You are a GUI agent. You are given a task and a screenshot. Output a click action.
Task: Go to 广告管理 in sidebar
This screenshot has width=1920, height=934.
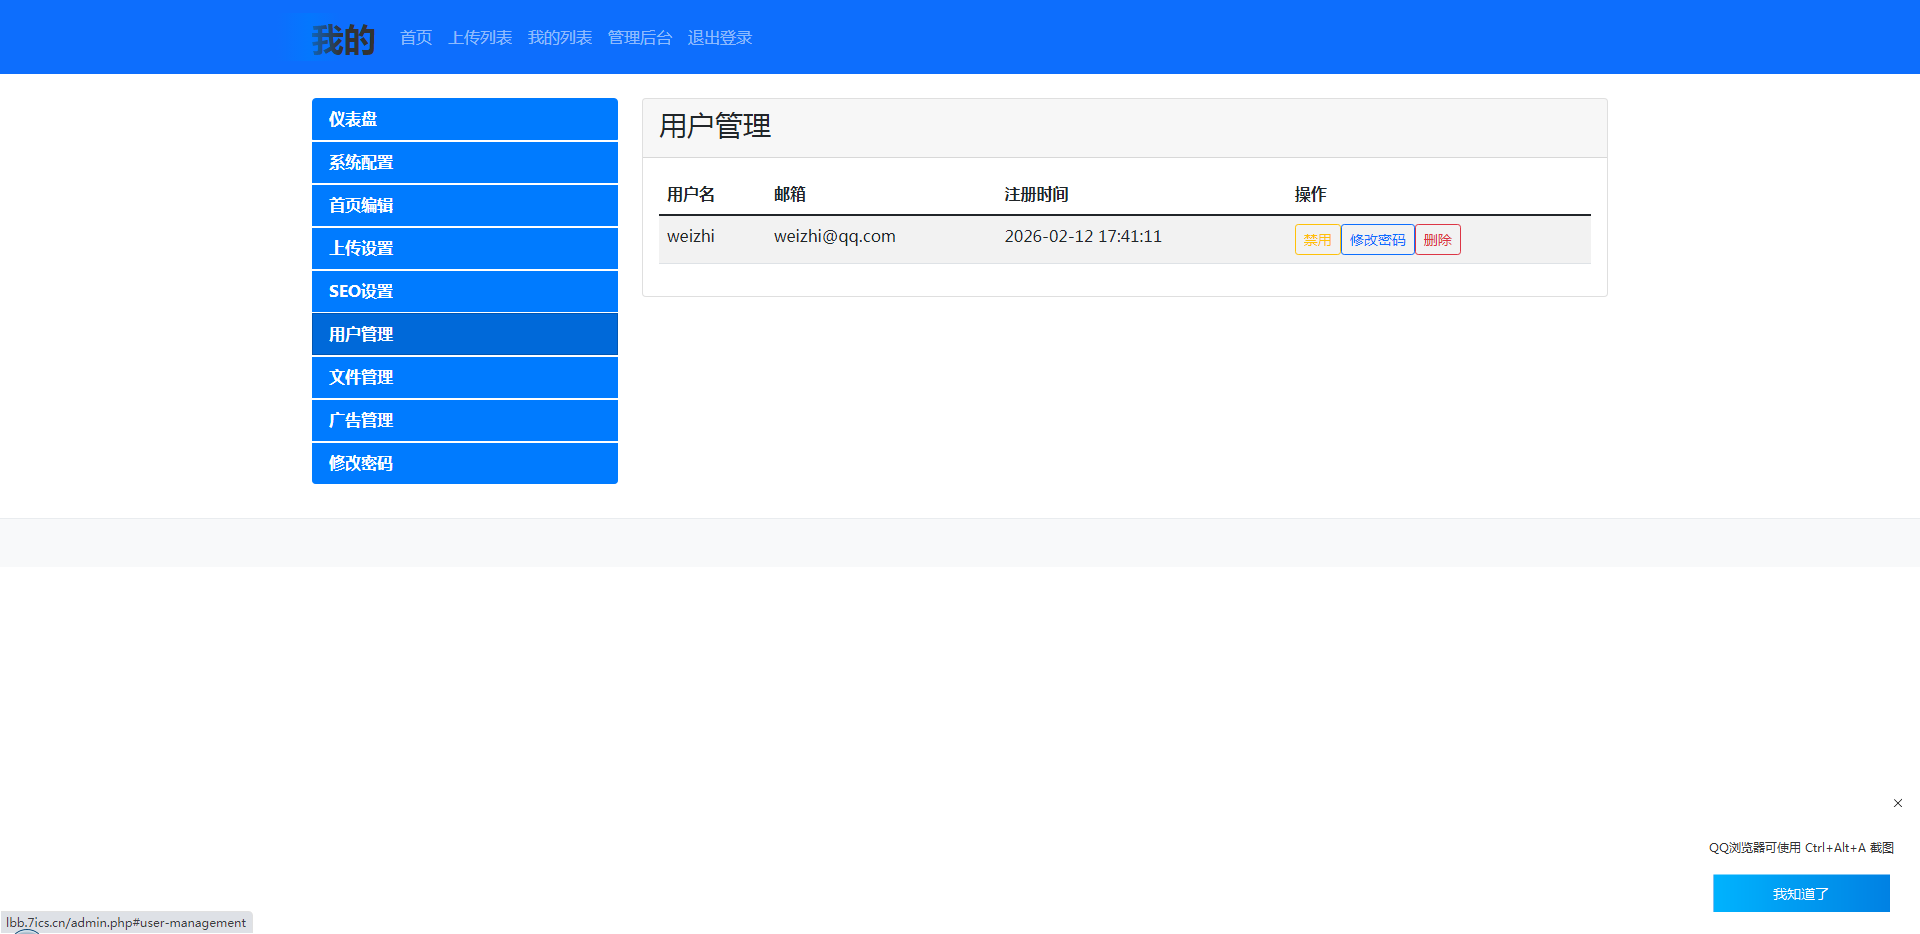(464, 420)
